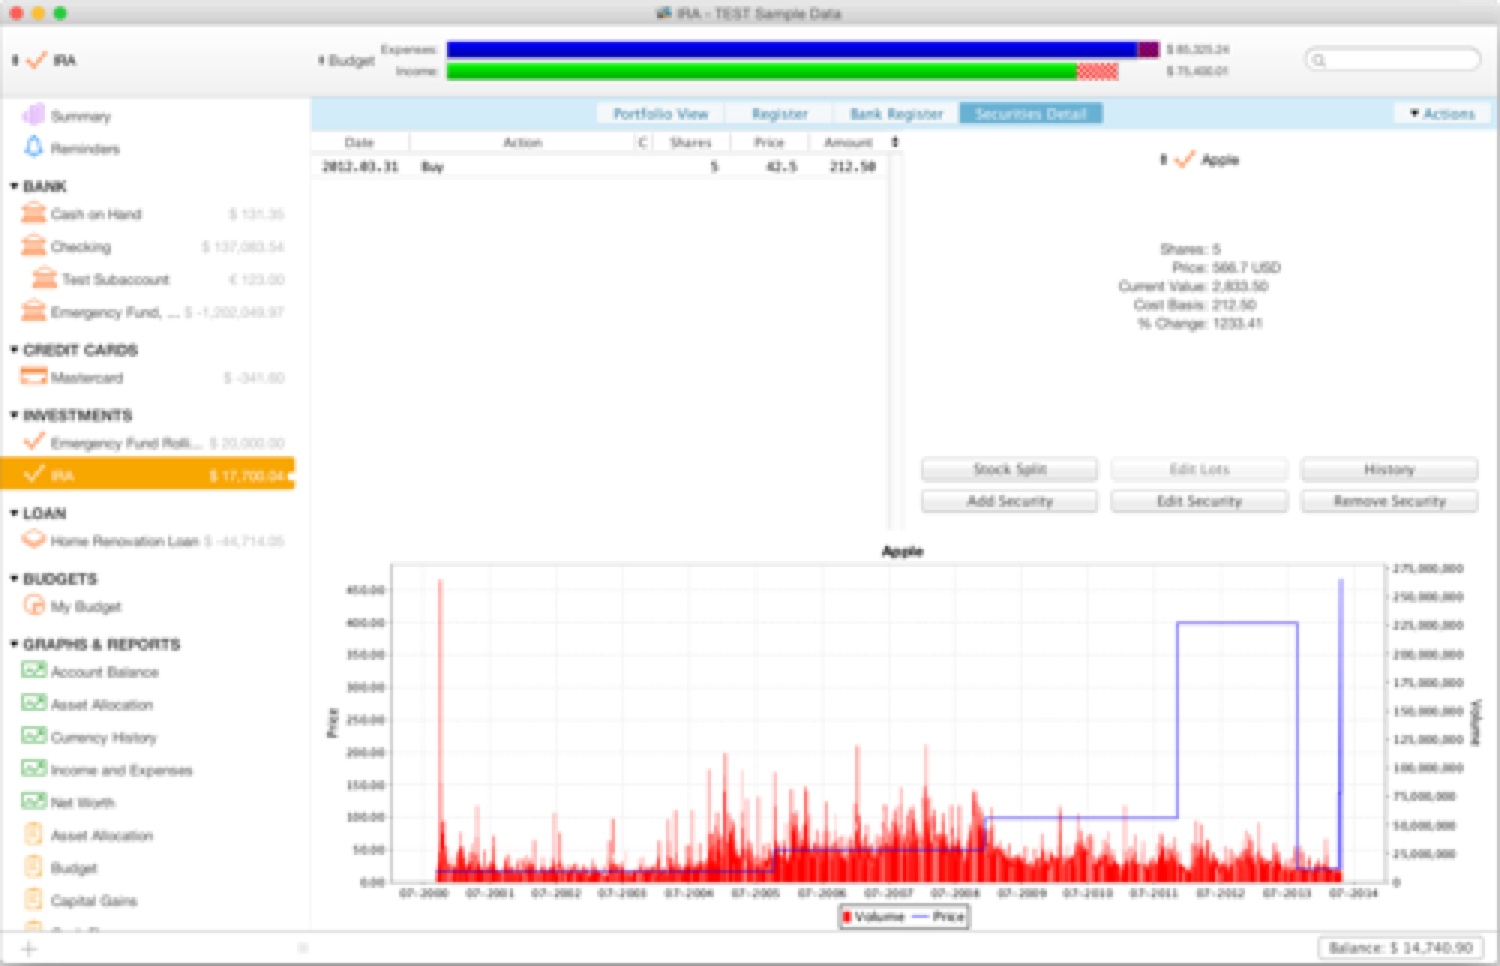Click the blue Expenses budget progress bar
1500x966 pixels.
point(803,49)
